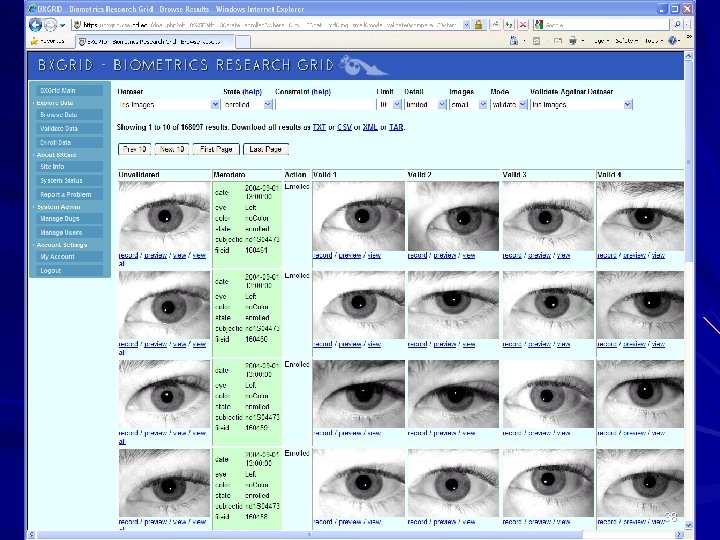Image resolution: width=720 pixels, height=540 pixels.
Task: Click the security lock icon in address bar
Action: 478,25
